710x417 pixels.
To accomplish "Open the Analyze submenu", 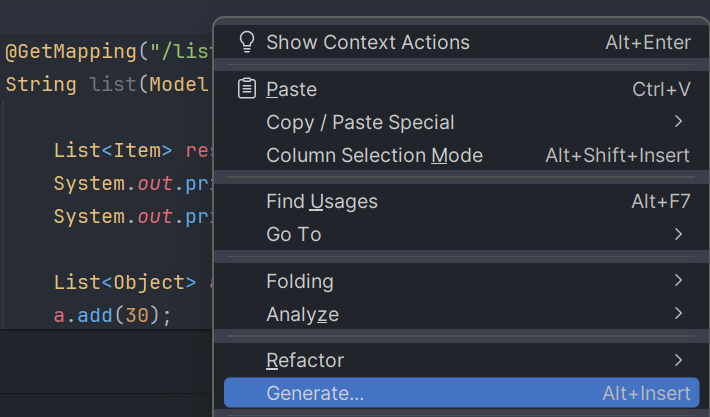I will [302, 314].
